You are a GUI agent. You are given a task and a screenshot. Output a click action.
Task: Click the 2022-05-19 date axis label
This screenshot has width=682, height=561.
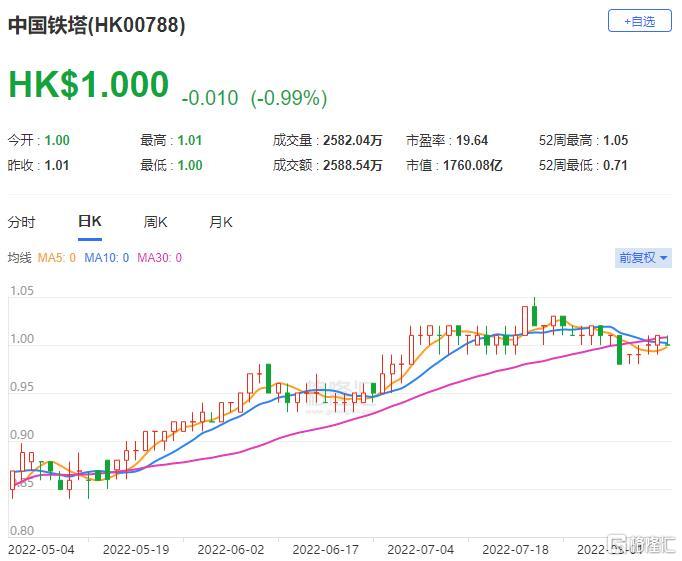pos(136,550)
